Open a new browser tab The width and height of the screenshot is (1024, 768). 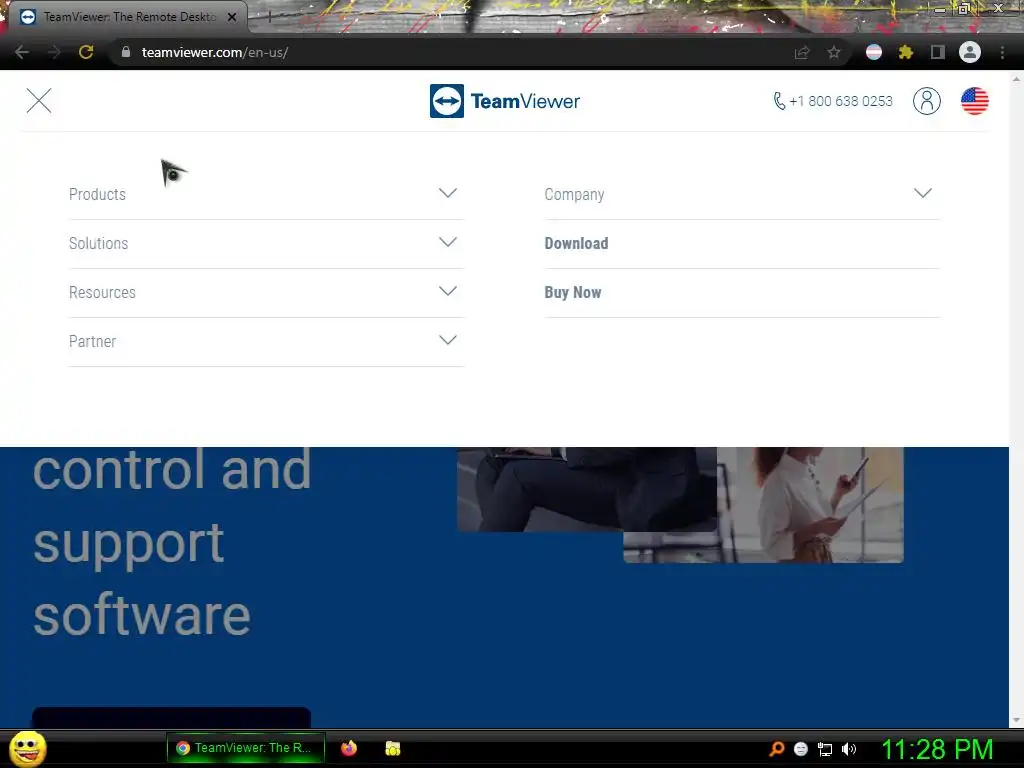click(x=269, y=17)
